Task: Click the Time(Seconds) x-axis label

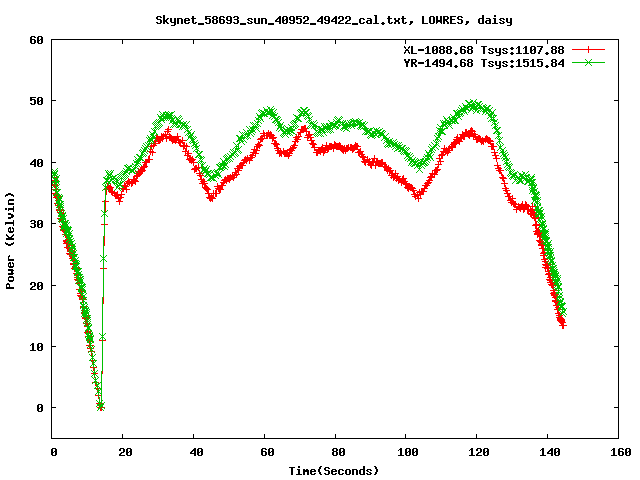Action: coord(335,470)
